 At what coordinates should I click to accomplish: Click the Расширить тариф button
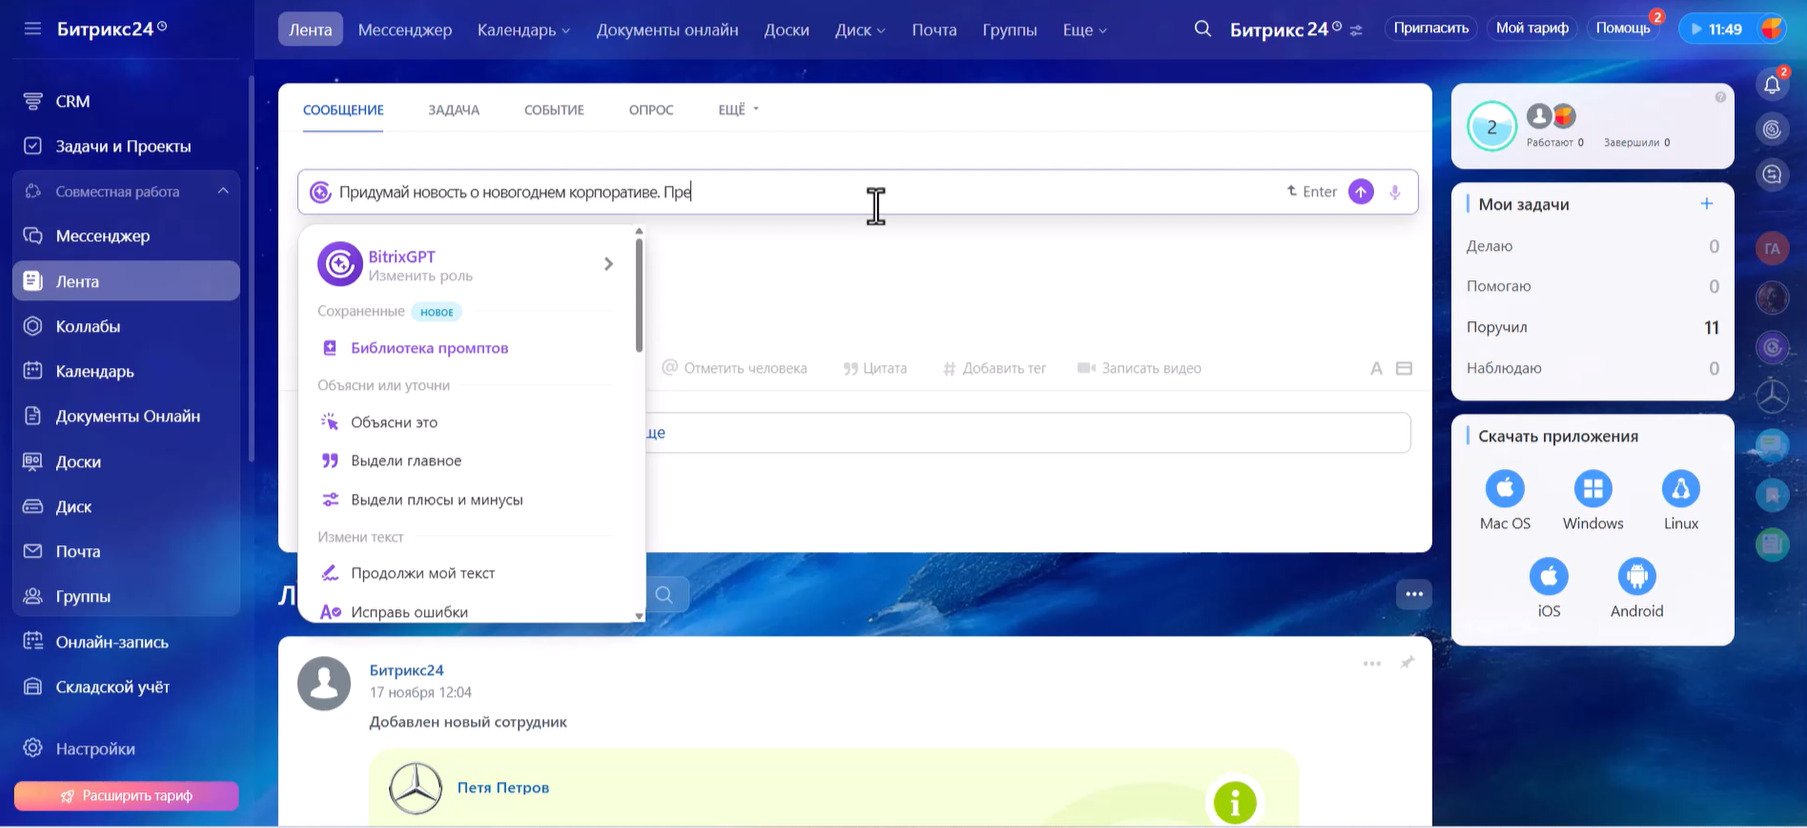pyautogui.click(x=126, y=796)
